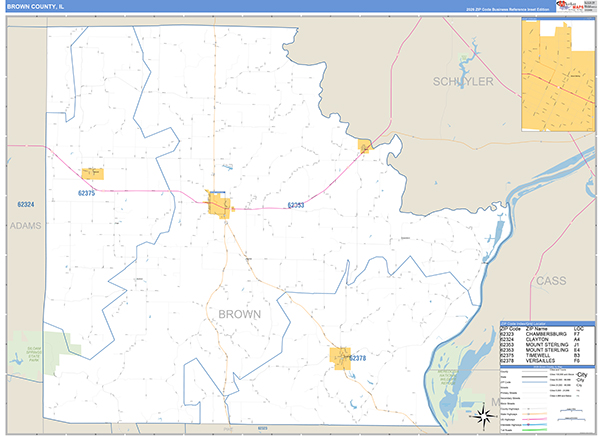Click ZIP code label 62353 on the map
Screen dimensions: 600x436
[x=296, y=205]
